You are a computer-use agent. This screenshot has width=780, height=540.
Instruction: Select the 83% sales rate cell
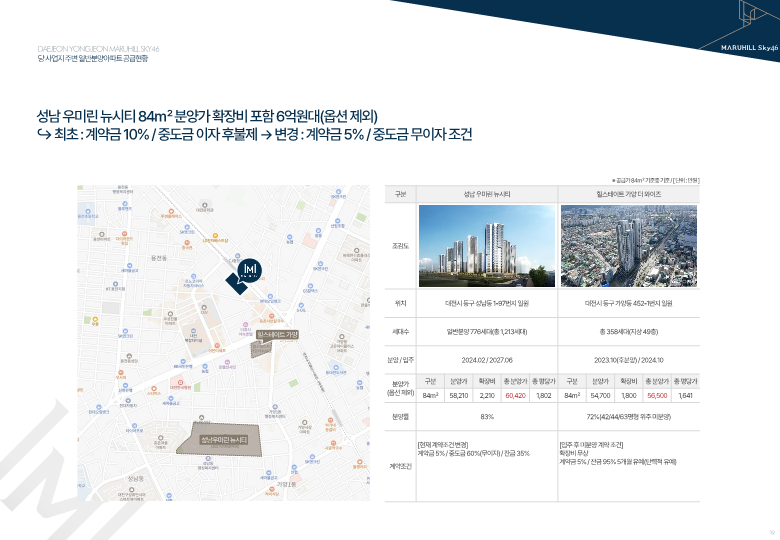coord(487,417)
